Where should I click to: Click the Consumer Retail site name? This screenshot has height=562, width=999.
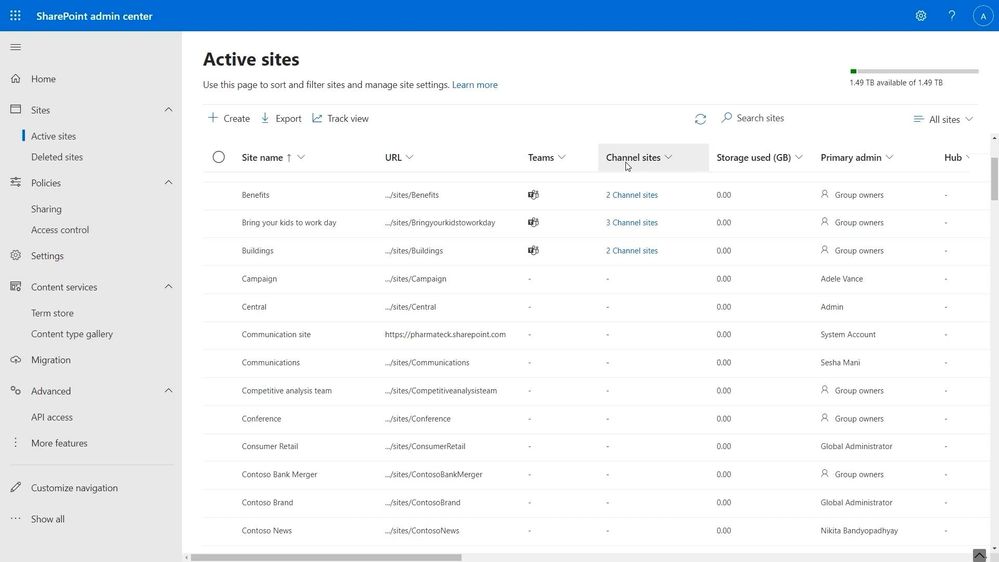pyautogui.click(x=270, y=446)
